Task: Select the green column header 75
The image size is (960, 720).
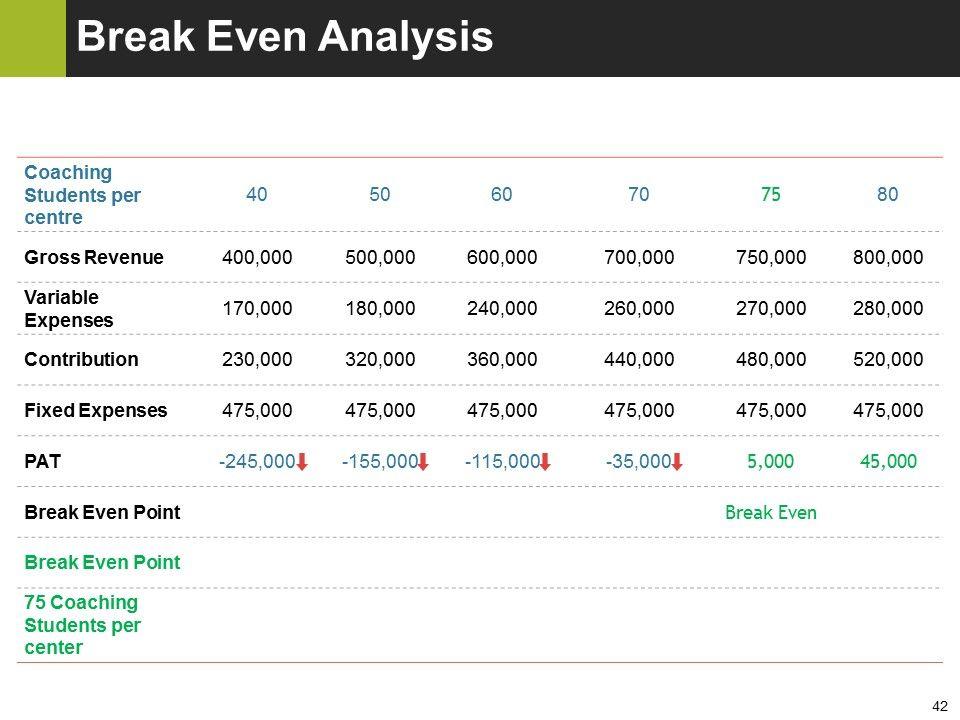Action: [x=771, y=195]
